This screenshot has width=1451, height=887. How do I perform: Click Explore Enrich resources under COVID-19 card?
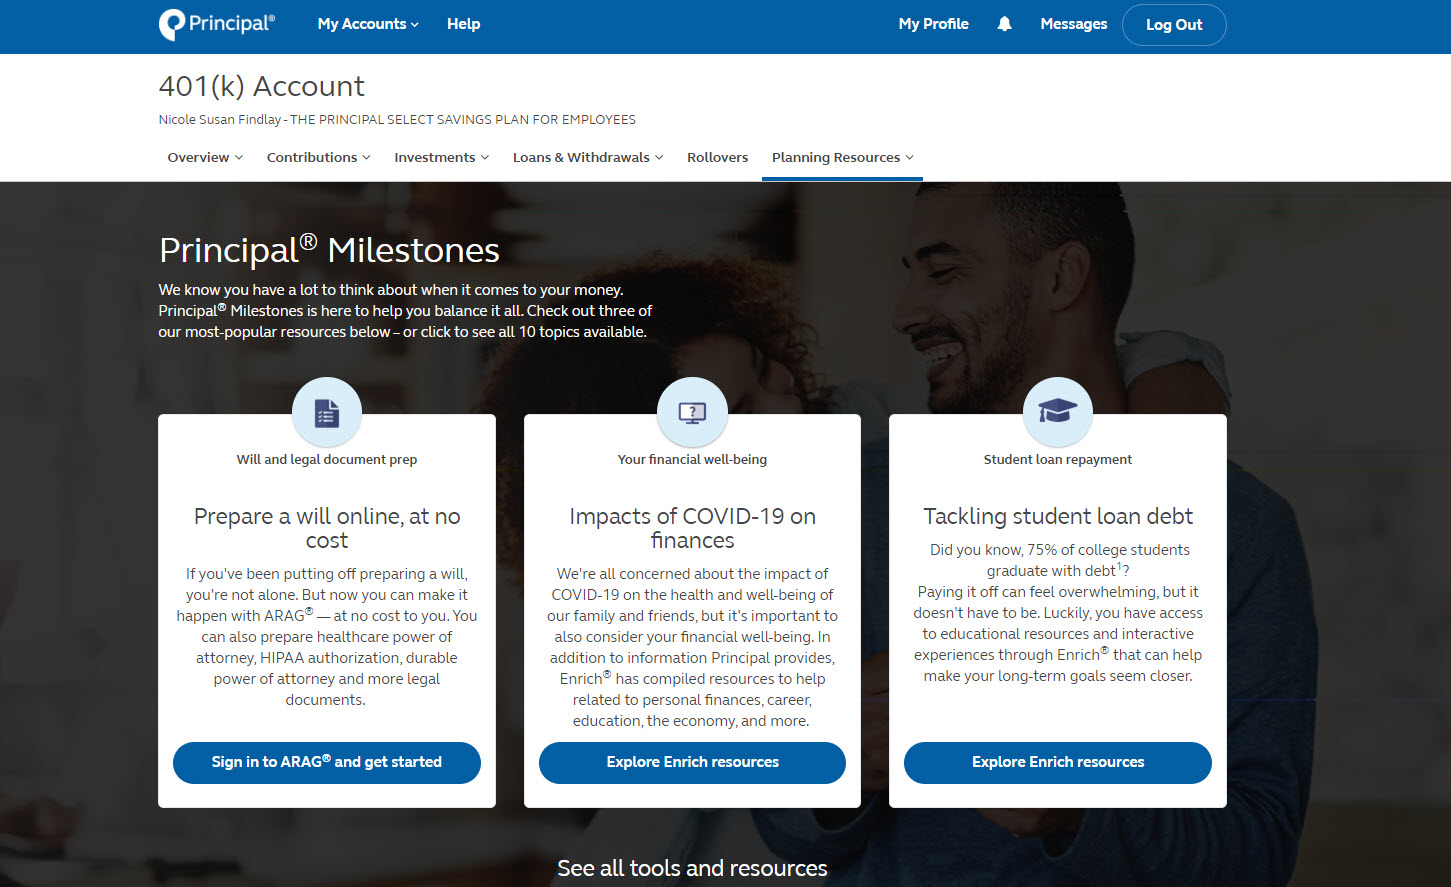pos(692,762)
